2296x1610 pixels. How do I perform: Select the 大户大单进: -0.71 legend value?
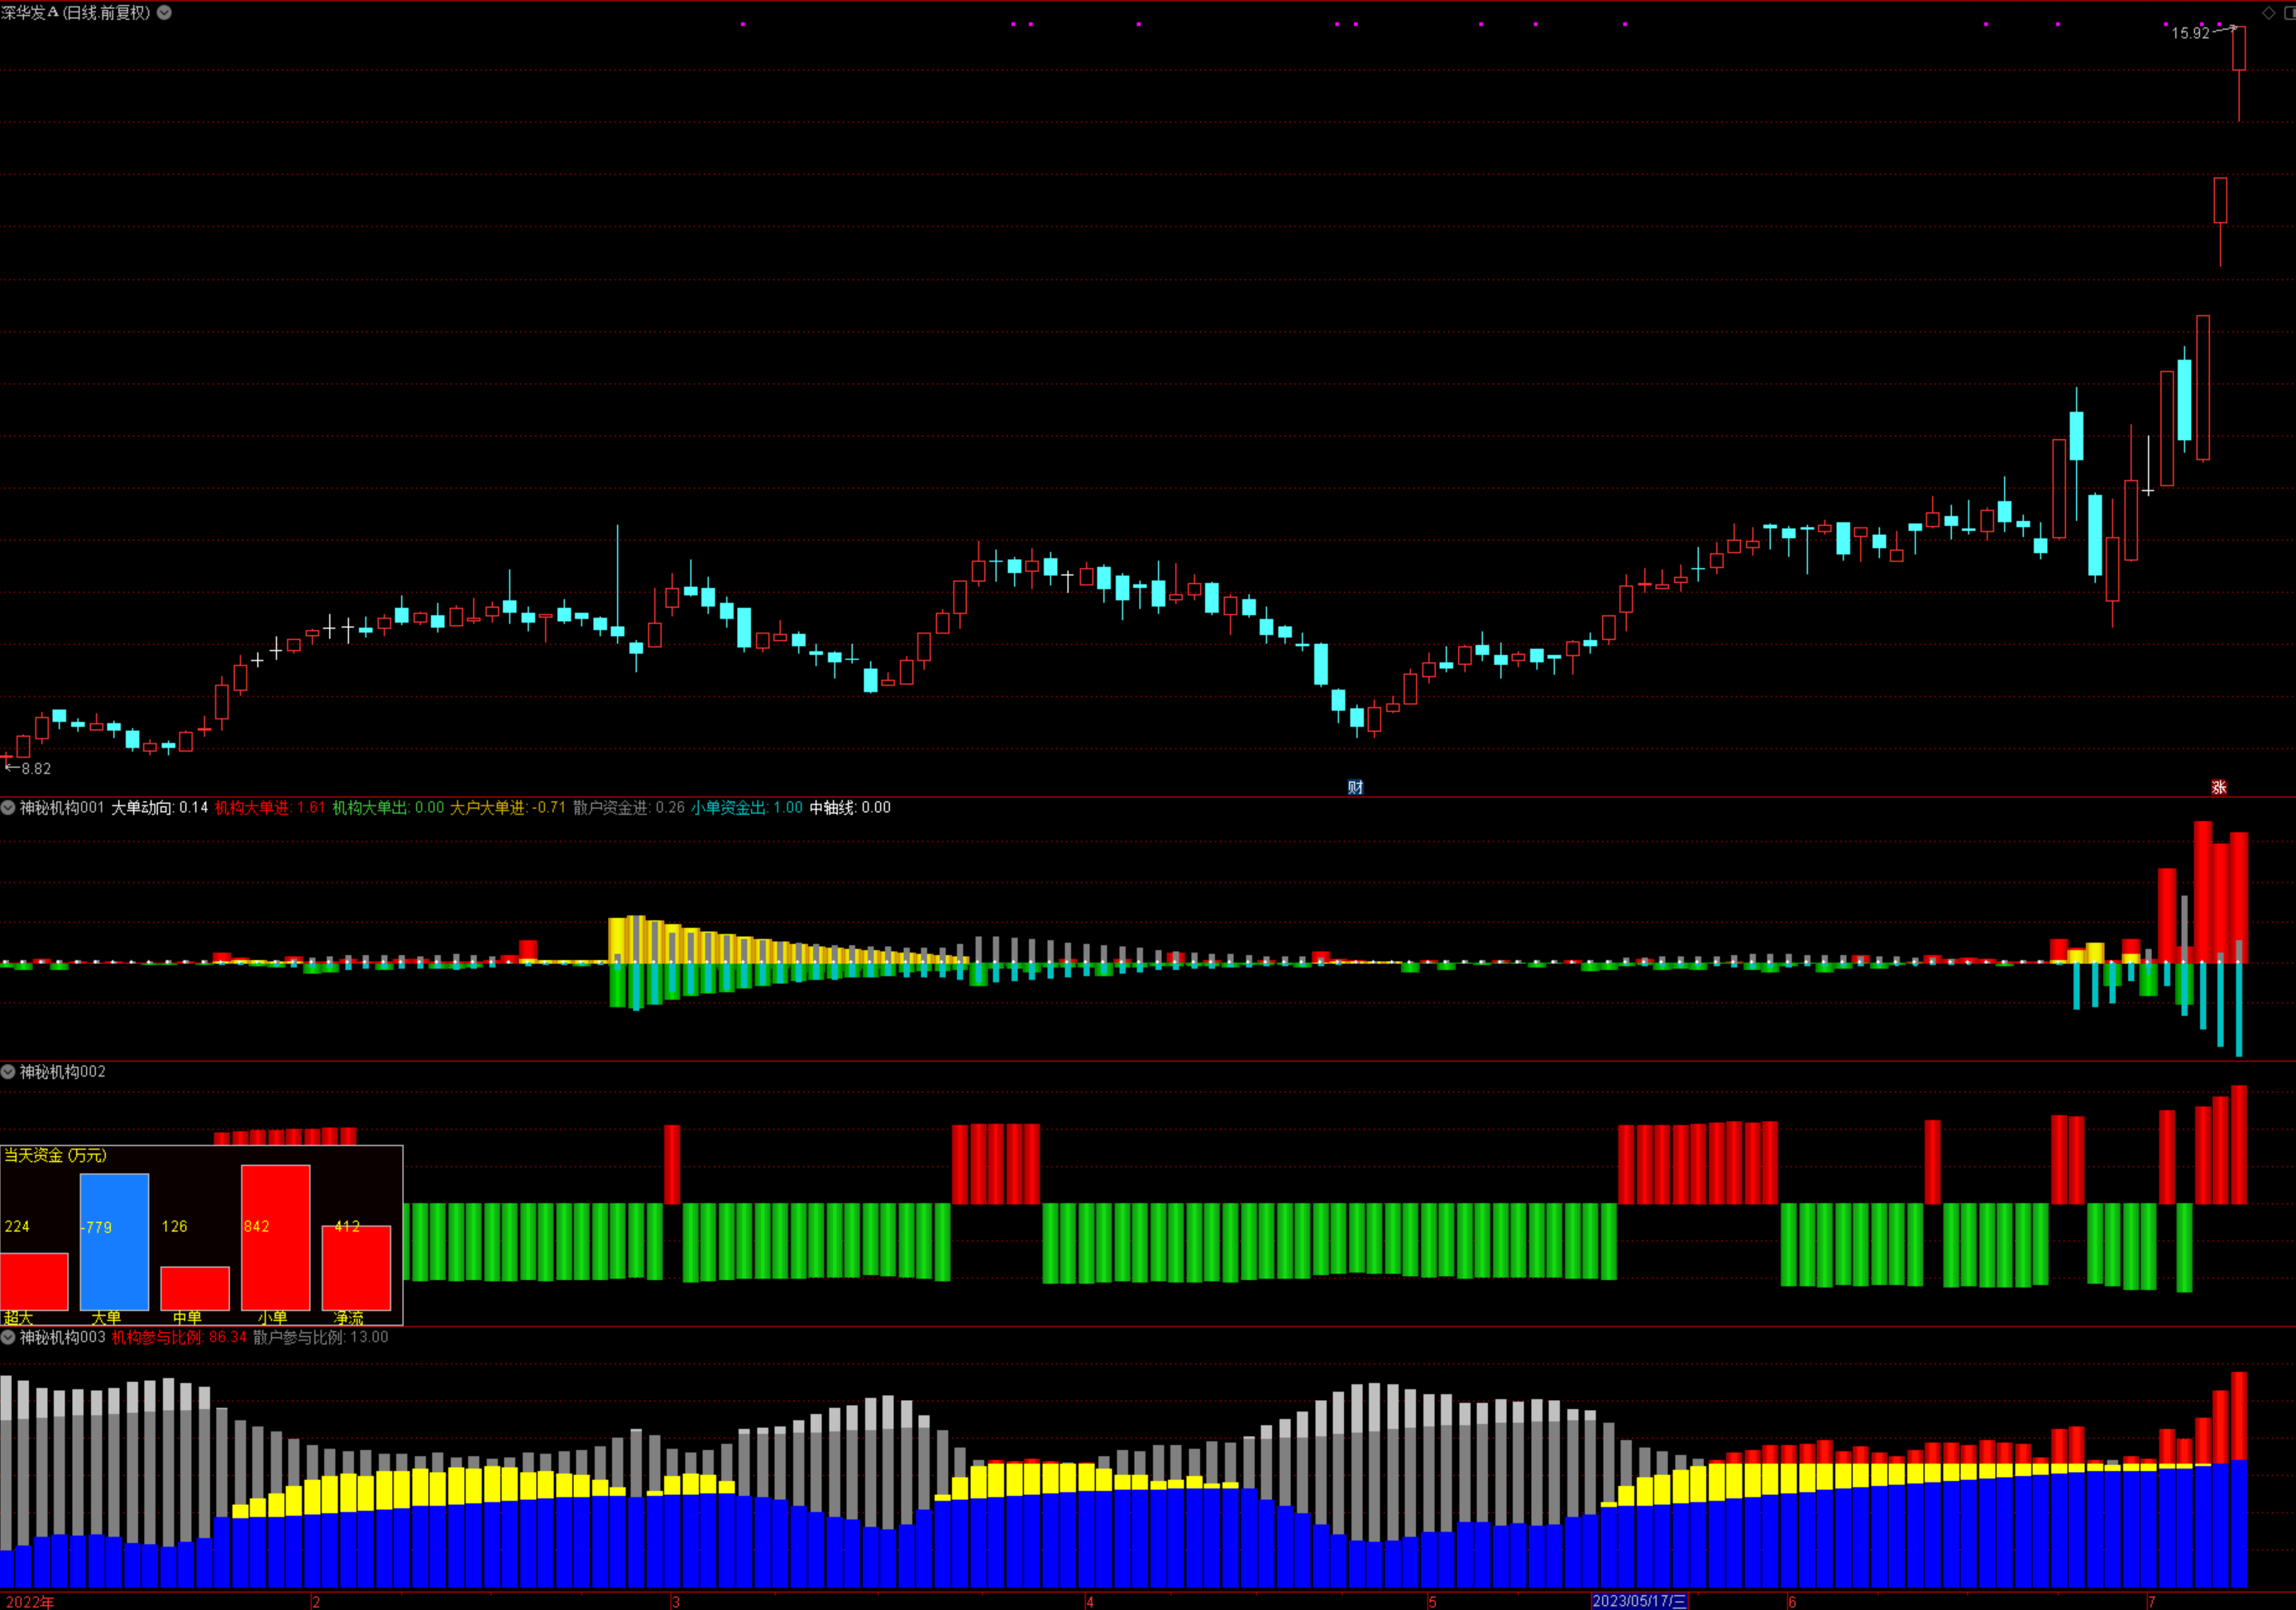(x=508, y=807)
